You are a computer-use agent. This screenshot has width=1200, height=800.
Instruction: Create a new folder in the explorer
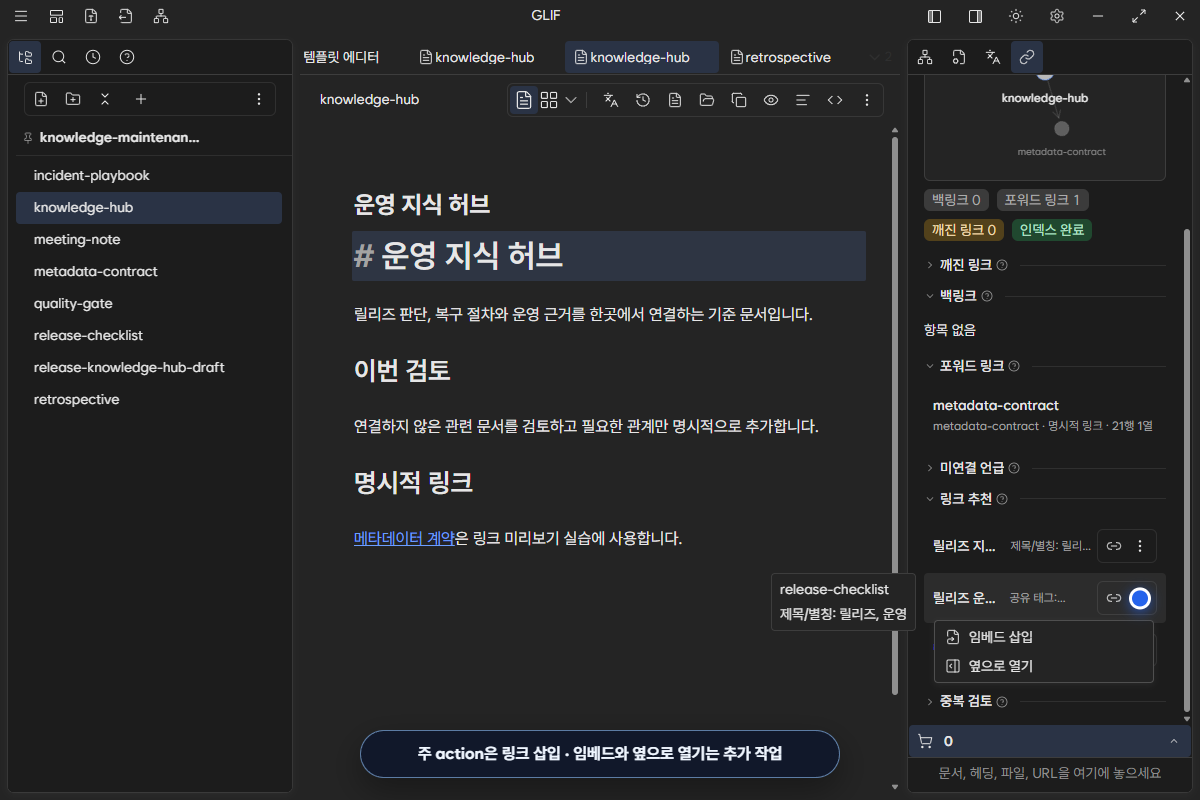[x=73, y=99]
